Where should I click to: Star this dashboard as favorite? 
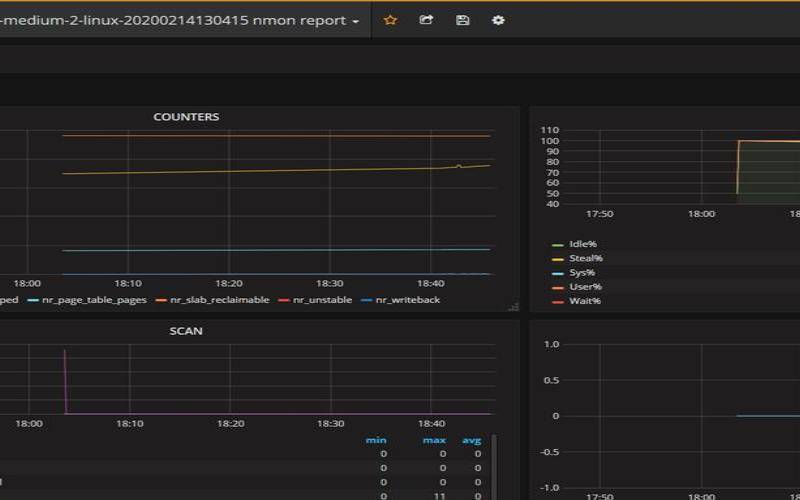(390, 20)
